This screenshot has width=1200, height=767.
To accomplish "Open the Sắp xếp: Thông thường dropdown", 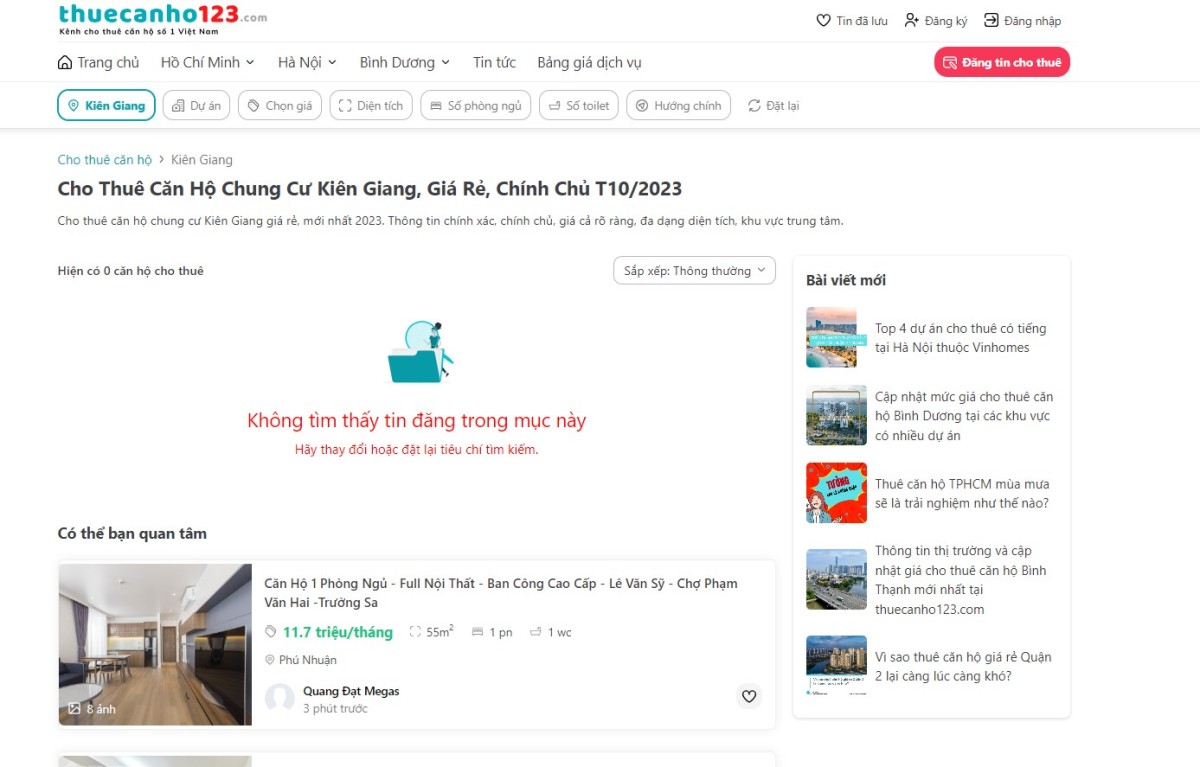I will [x=694, y=271].
